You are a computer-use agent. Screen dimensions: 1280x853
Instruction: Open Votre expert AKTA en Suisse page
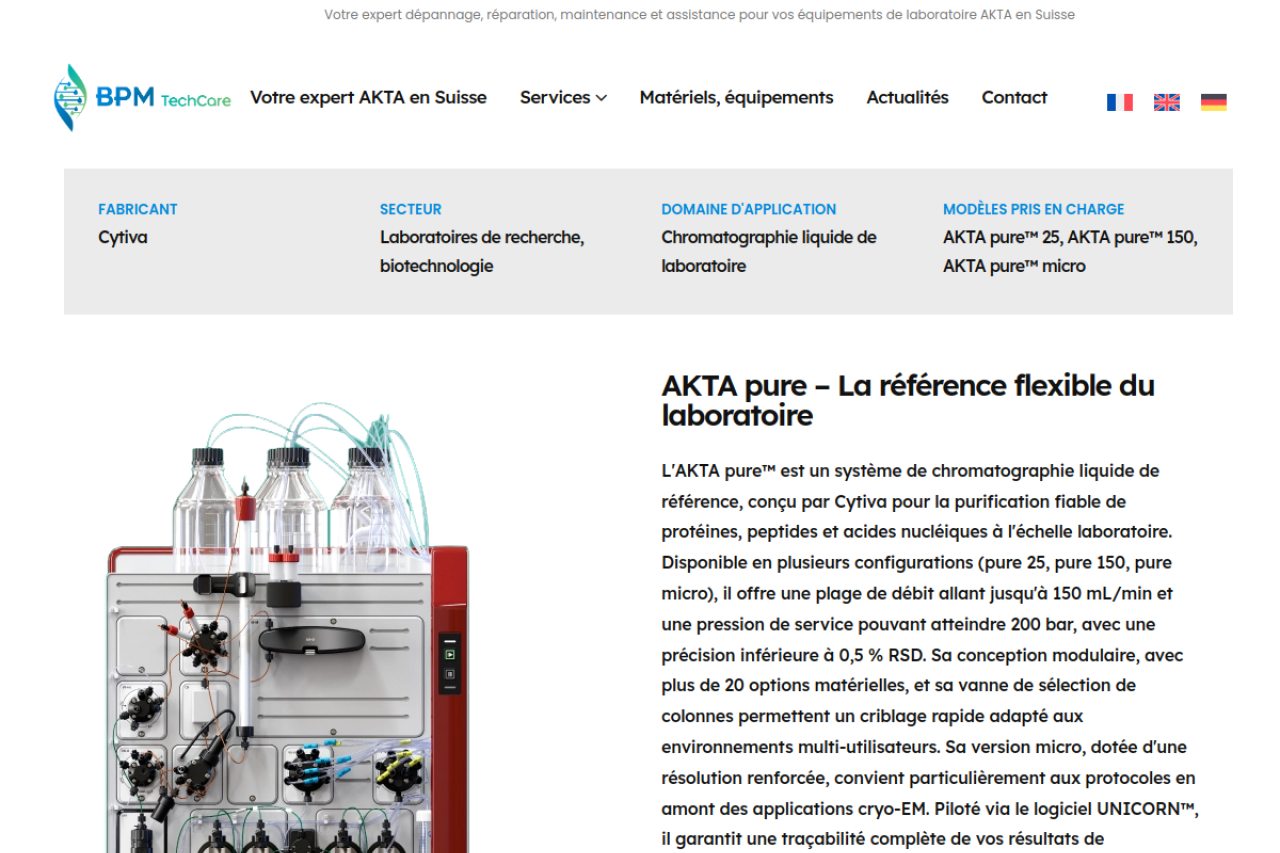(x=368, y=97)
